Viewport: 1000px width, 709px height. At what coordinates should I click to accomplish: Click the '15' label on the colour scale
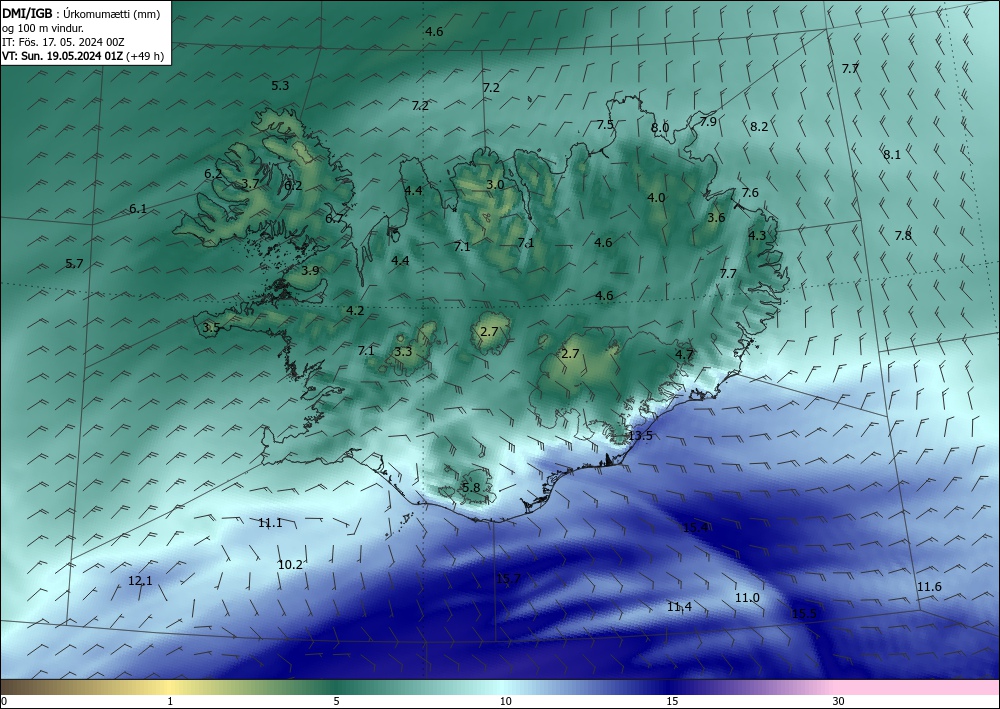[x=672, y=702]
